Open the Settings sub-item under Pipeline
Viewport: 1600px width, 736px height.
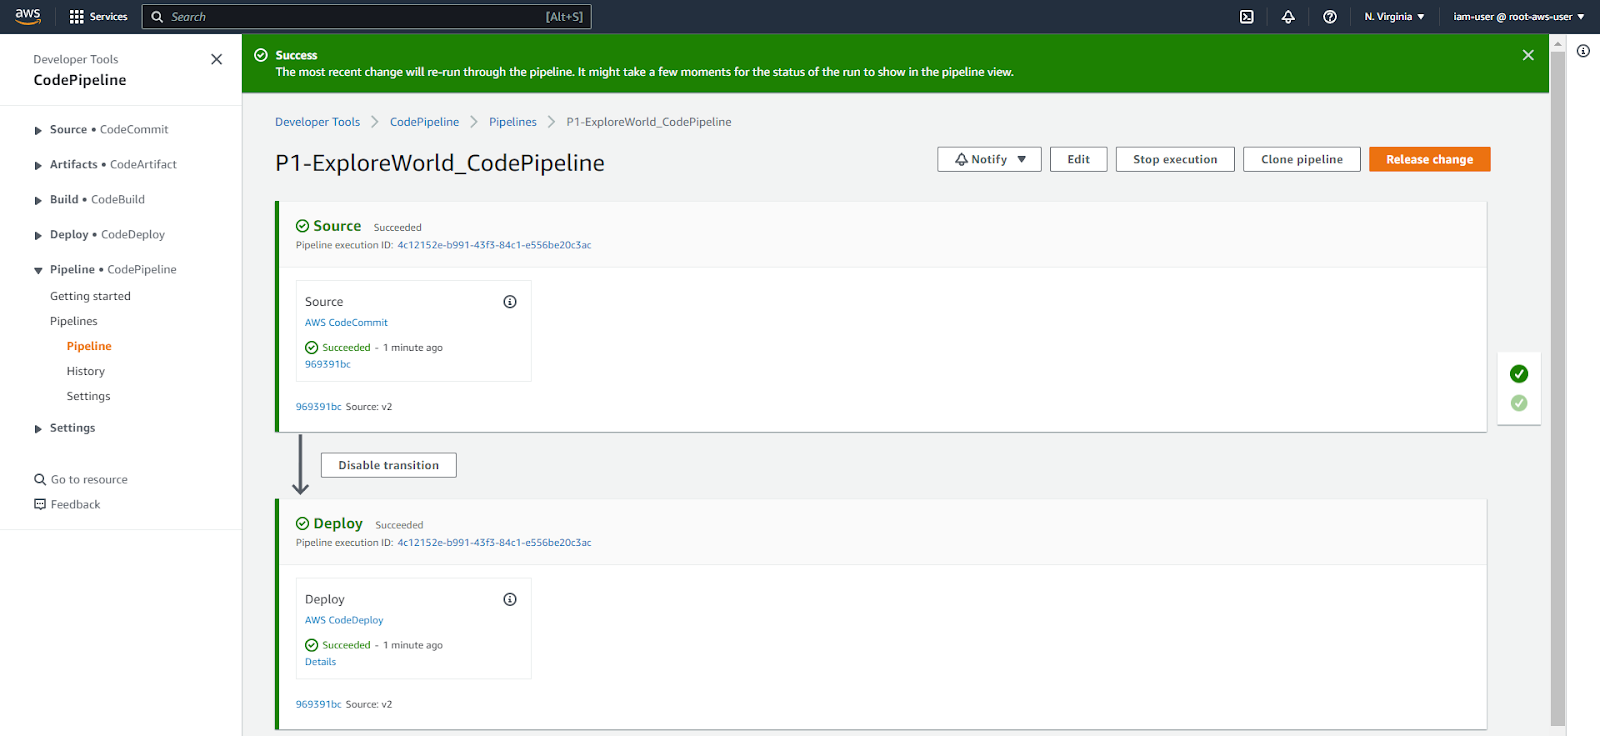(x=88, y=396)
